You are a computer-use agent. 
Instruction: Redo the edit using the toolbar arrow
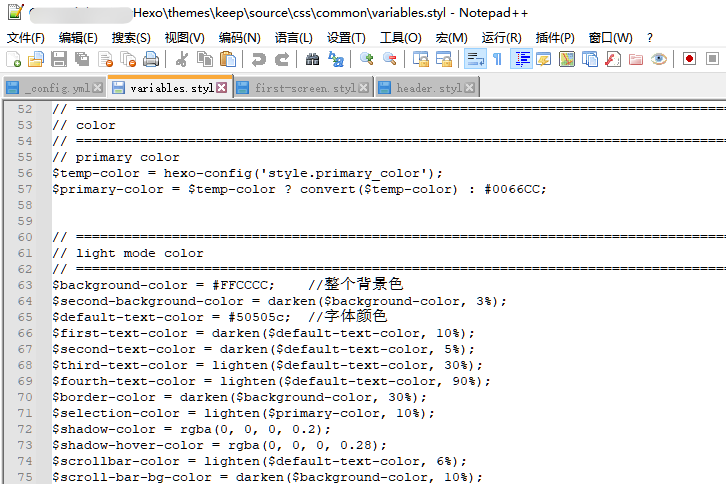point(282,59)
